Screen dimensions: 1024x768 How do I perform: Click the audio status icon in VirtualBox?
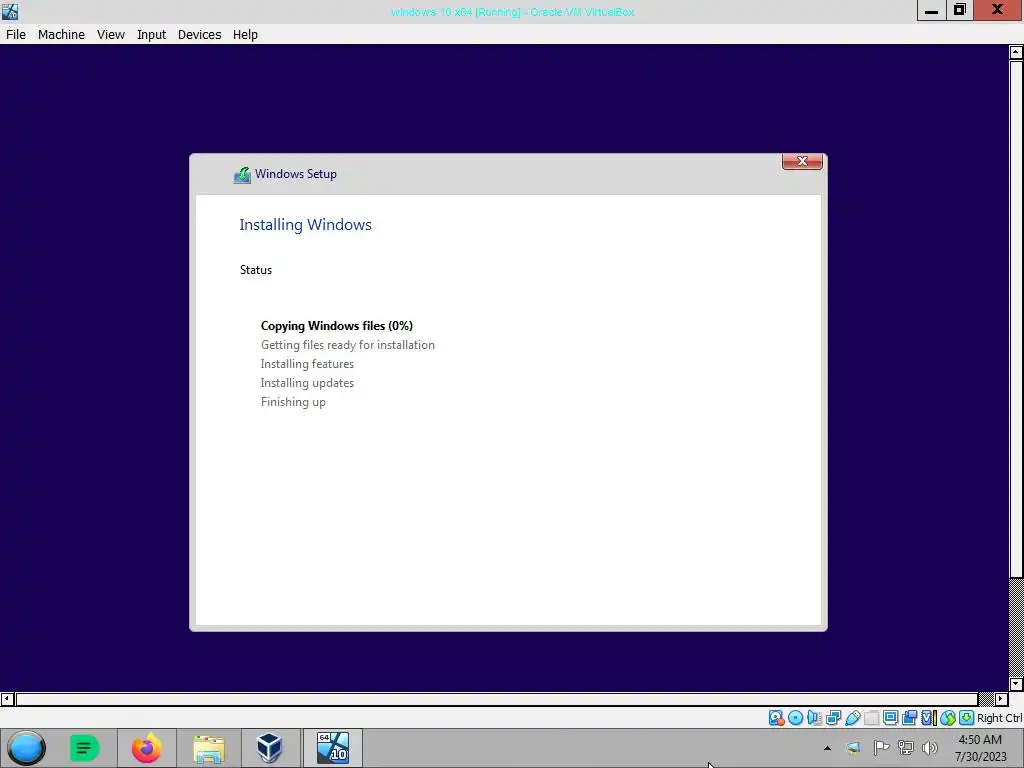(x=814, y=718)
